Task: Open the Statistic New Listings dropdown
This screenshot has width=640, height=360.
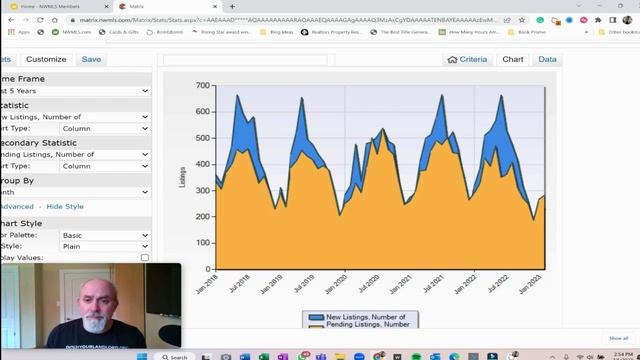Action: point(75,117)
